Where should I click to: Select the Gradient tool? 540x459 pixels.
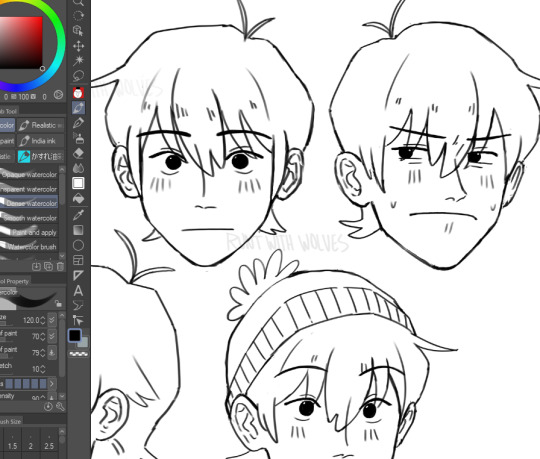click(79, 230)
